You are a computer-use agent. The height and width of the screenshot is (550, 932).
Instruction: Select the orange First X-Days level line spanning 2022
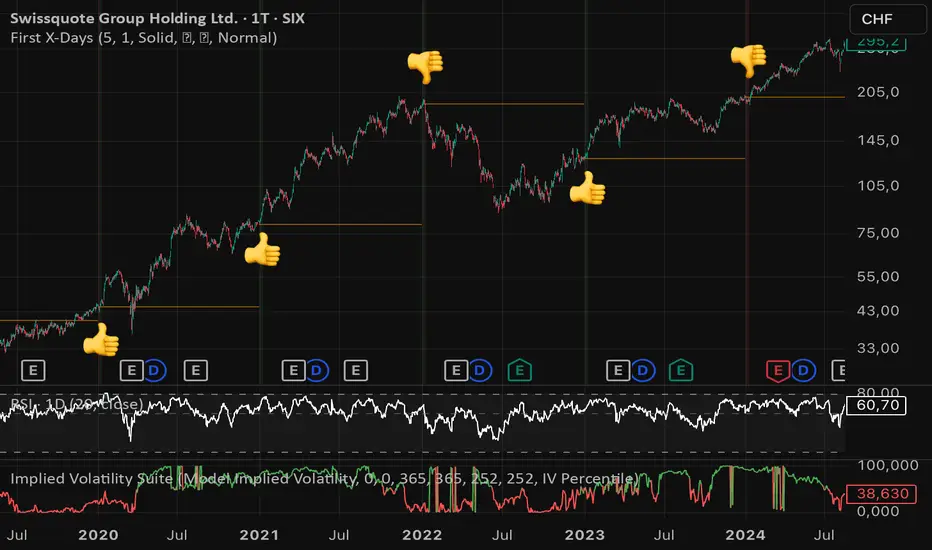[x=504, y=104]
